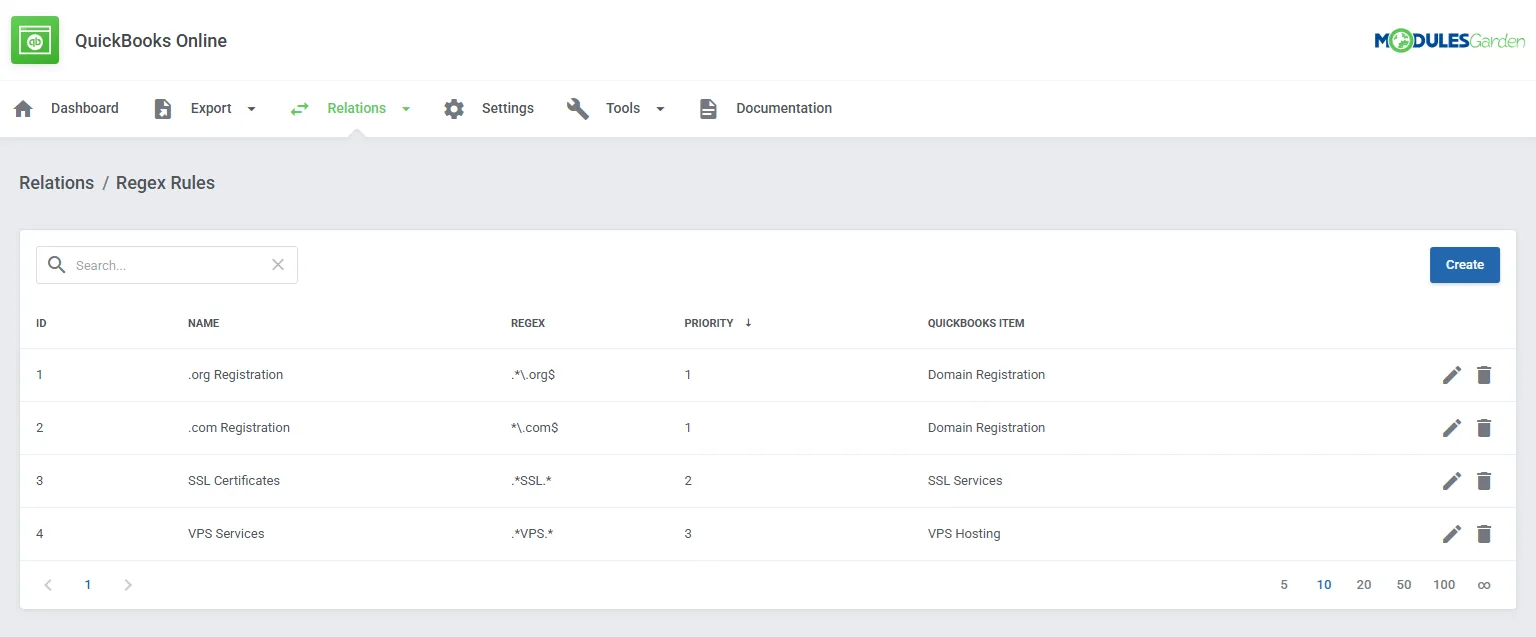Click the Search input field
Screen dimensions: 1536x637
[x=167, y=265]
